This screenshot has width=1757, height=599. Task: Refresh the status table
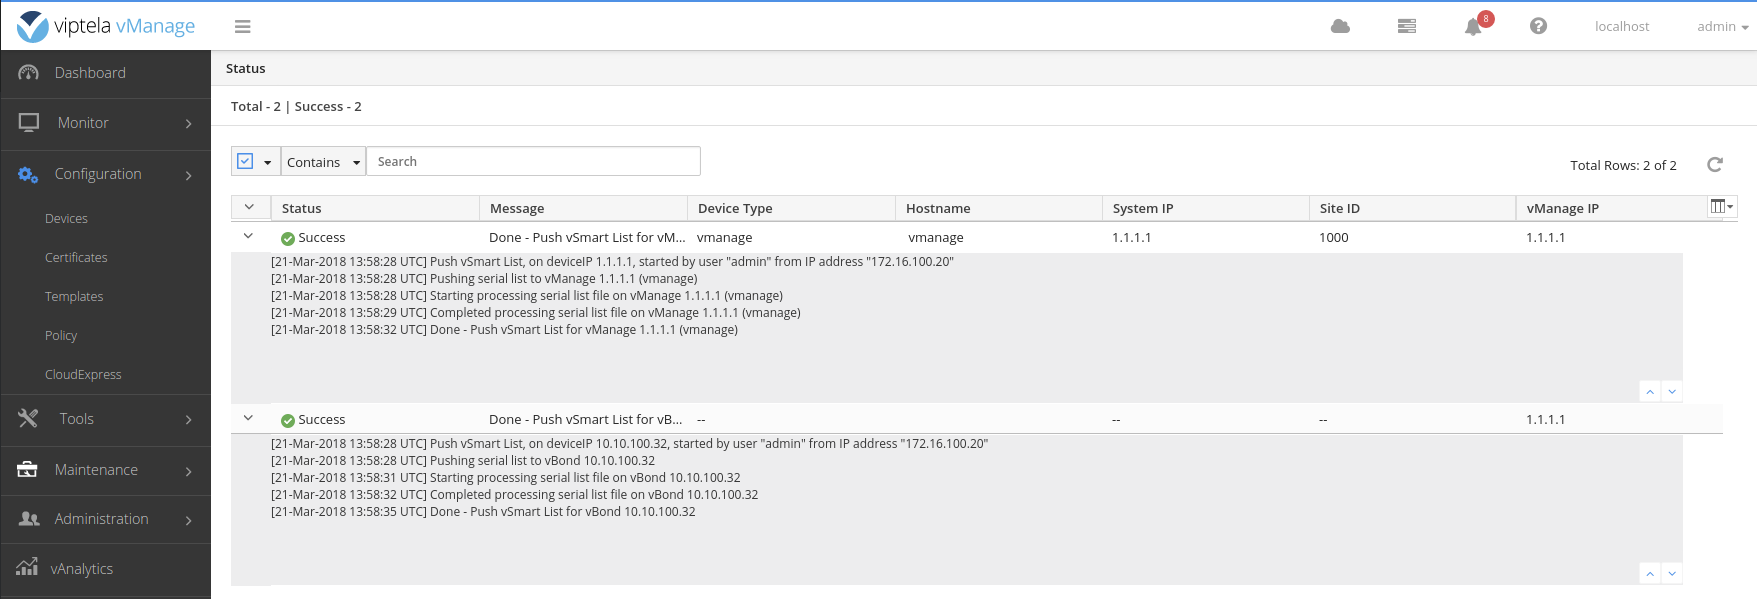(x=1714, y=165)
